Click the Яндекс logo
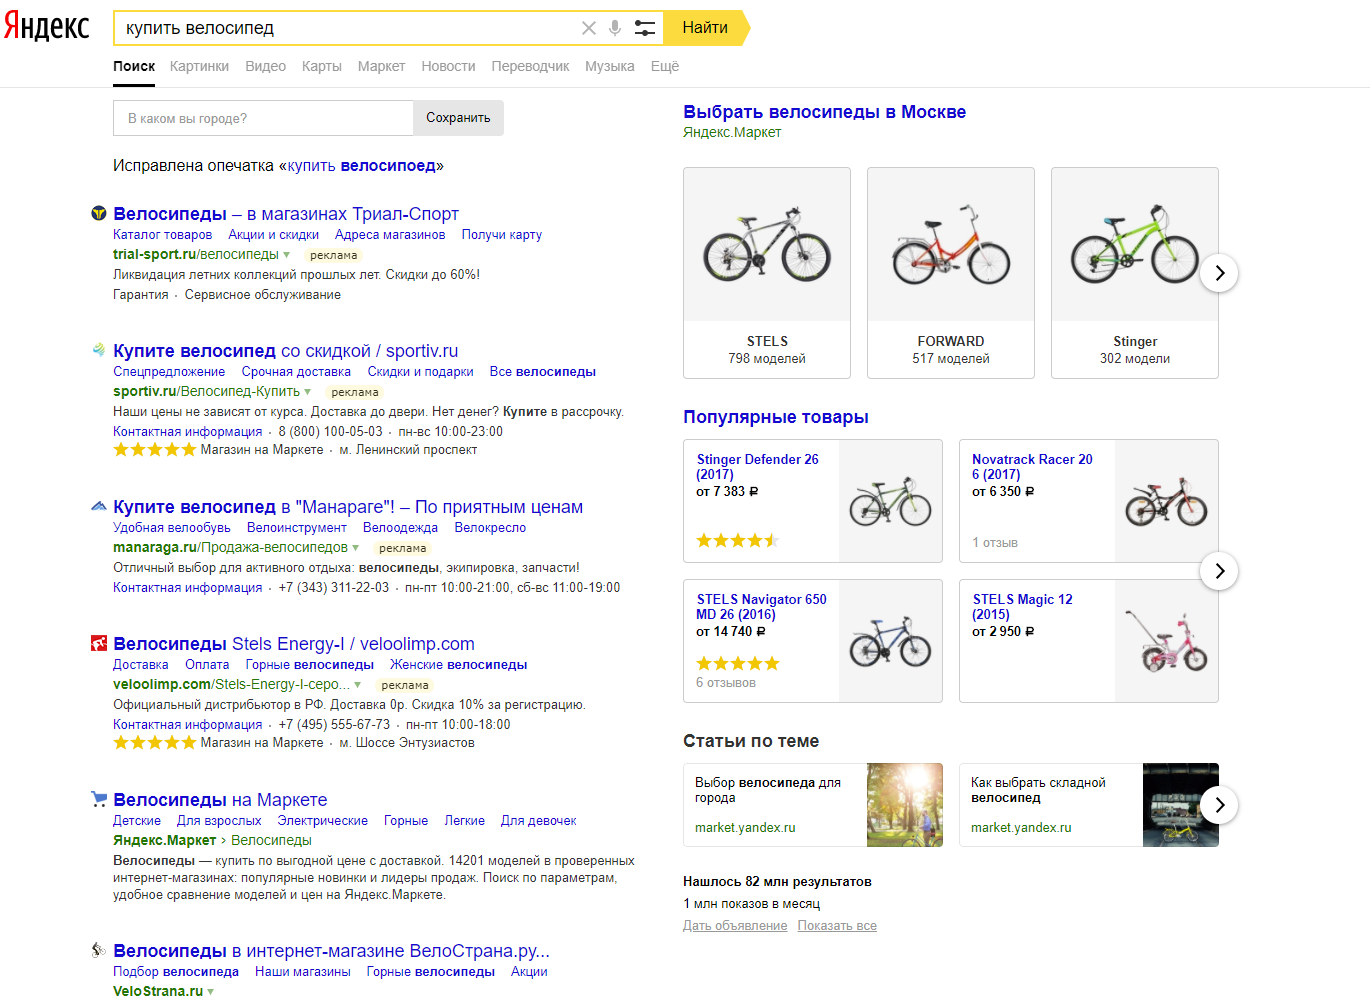Image resolution: width=1370 pixels, height=1005 pixels. (47, 27)
